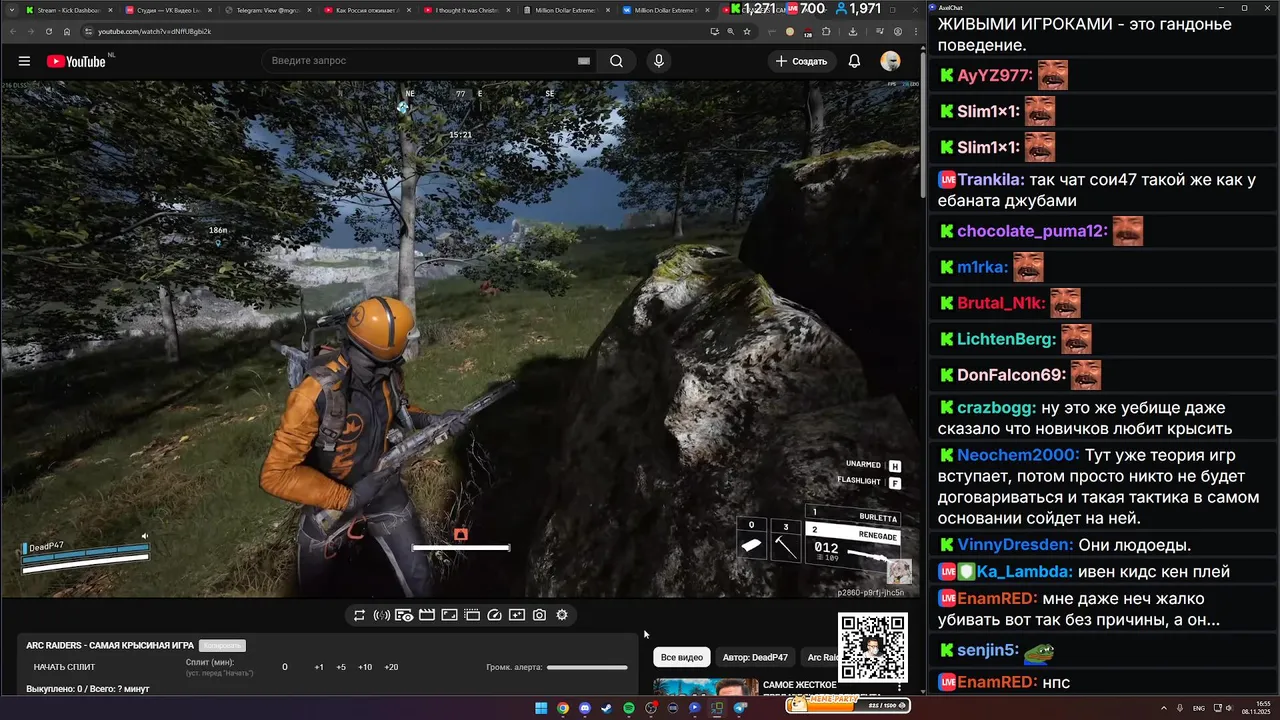This screenshot has height=720, width=1280.
Task: Click the recommended video thumbnail below filter chips
Action: [706, 687]
